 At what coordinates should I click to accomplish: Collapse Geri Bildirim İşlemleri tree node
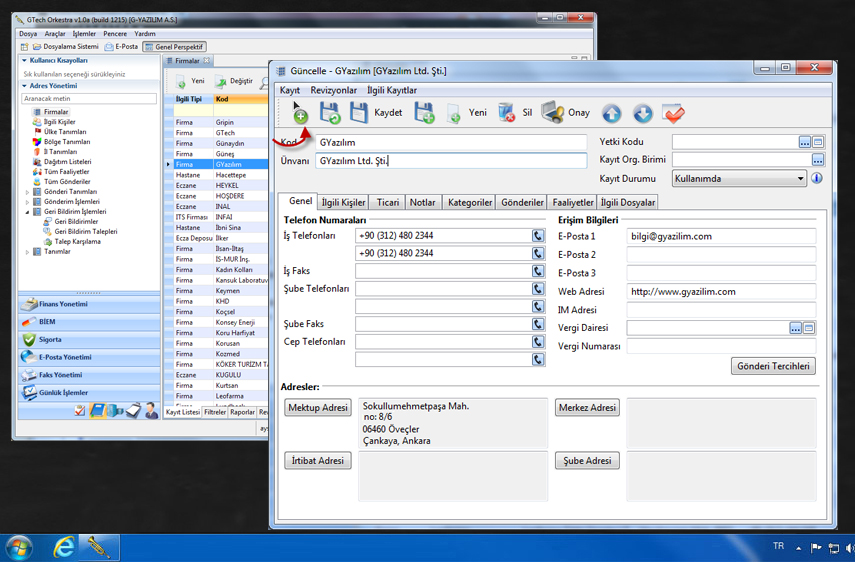pos(27,211)
